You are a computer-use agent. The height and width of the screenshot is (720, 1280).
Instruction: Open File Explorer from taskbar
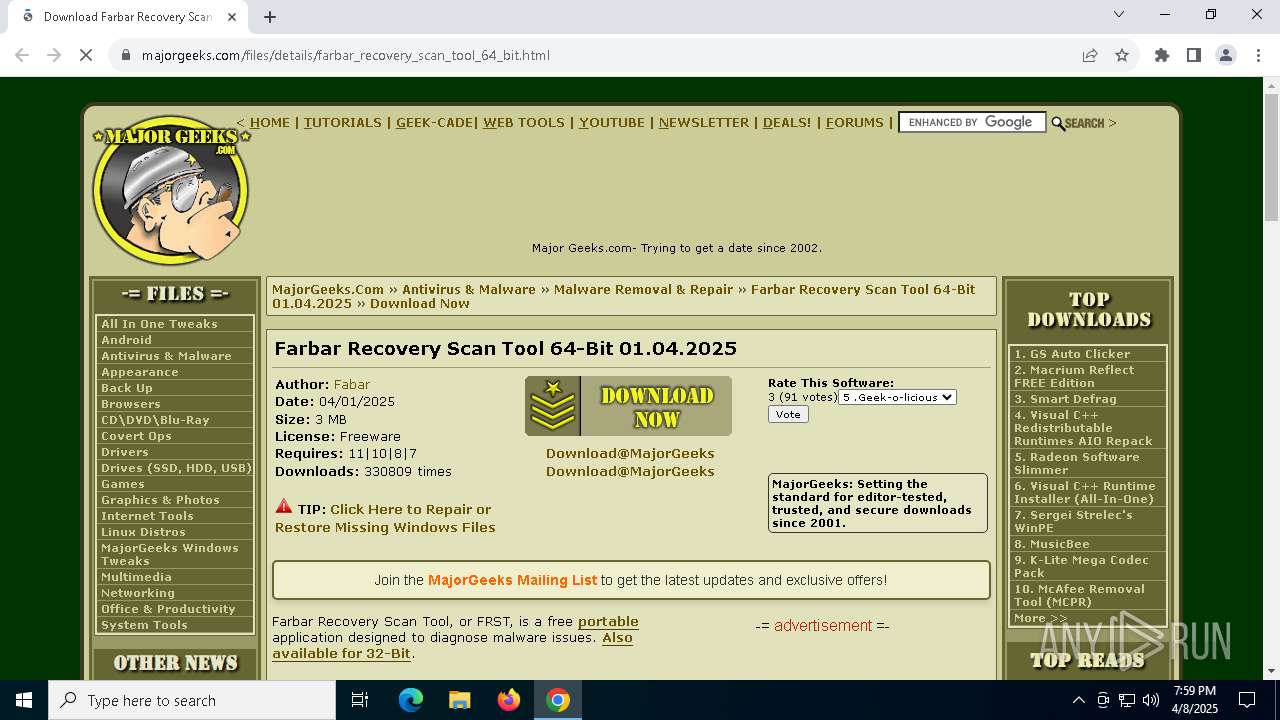click(460, 700)
